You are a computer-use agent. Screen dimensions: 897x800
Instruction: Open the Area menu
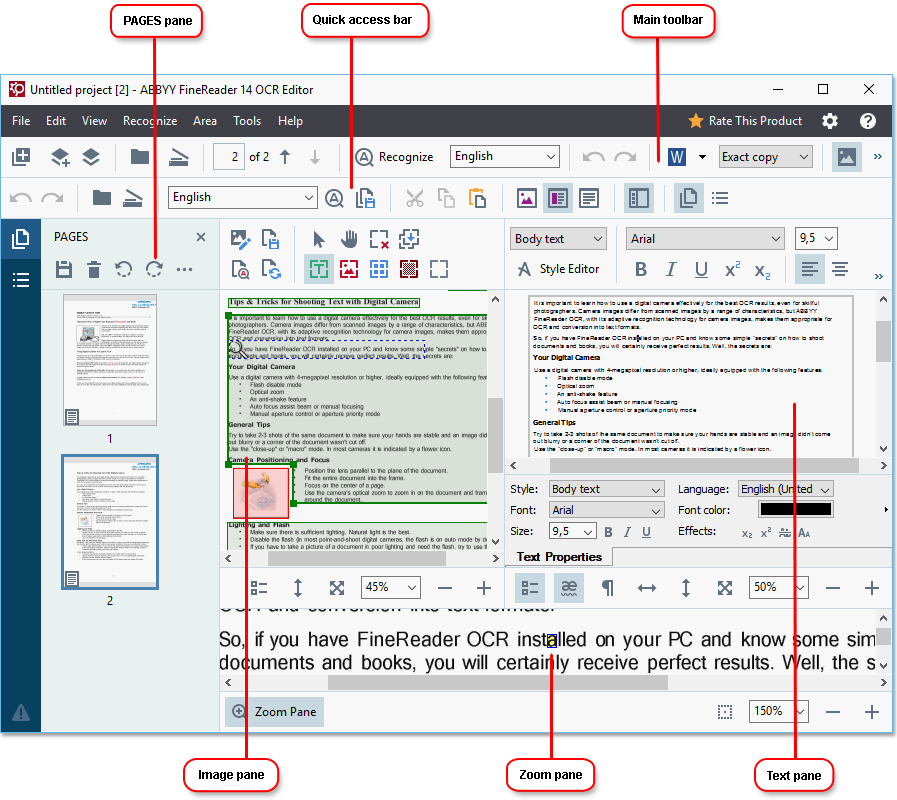tap(205, 121)
